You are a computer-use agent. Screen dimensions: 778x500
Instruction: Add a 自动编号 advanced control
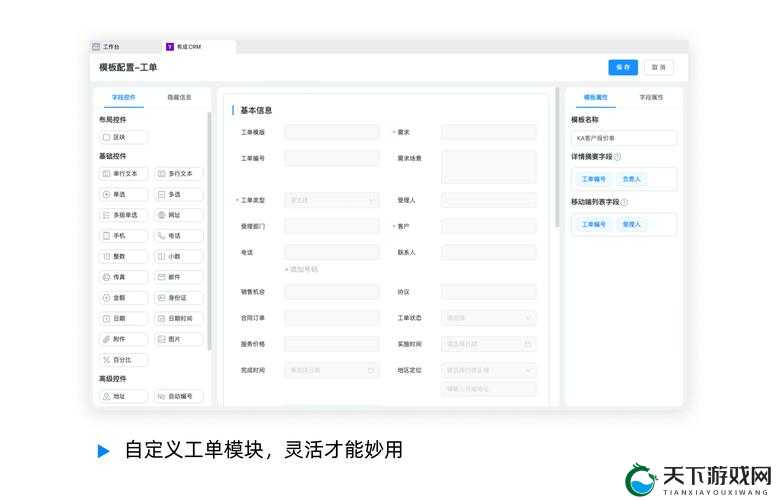(x=179, y=396)
